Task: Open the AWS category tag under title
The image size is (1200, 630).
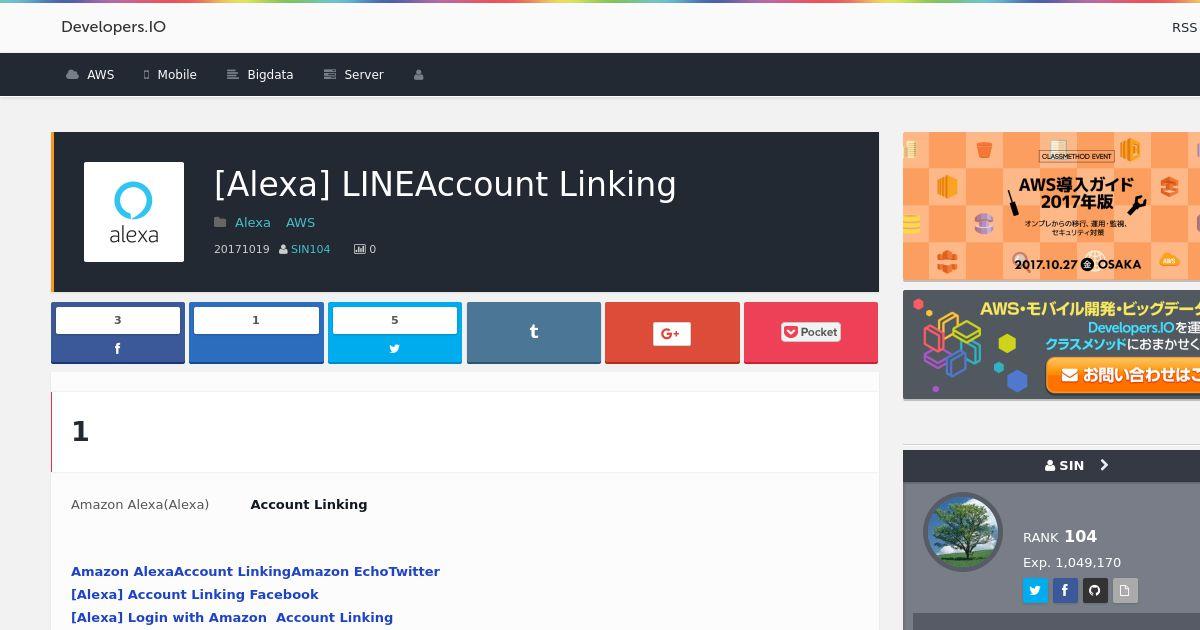Action: [x=300, y=222]
